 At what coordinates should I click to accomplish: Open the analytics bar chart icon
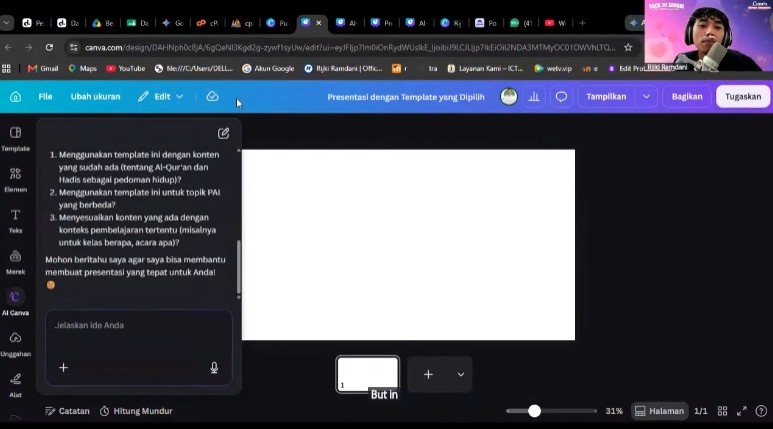pyautogui.click(x=534, y=97)
